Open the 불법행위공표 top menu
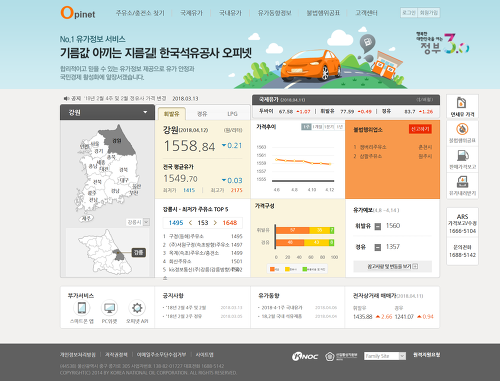Image resolution: width=500 pixels, height=381 pixels. pyautogui.click(x=323, y=13)
